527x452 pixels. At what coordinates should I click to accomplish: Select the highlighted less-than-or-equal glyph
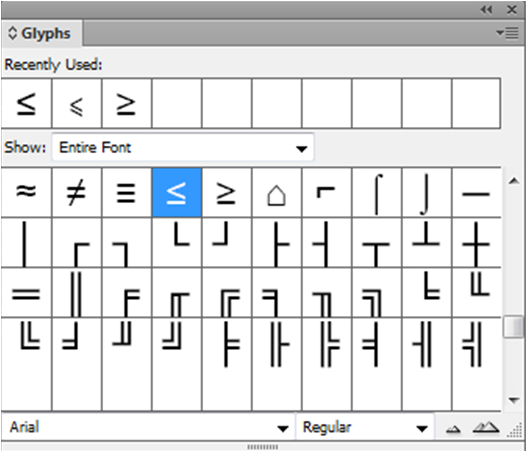(x=177, y=193)
